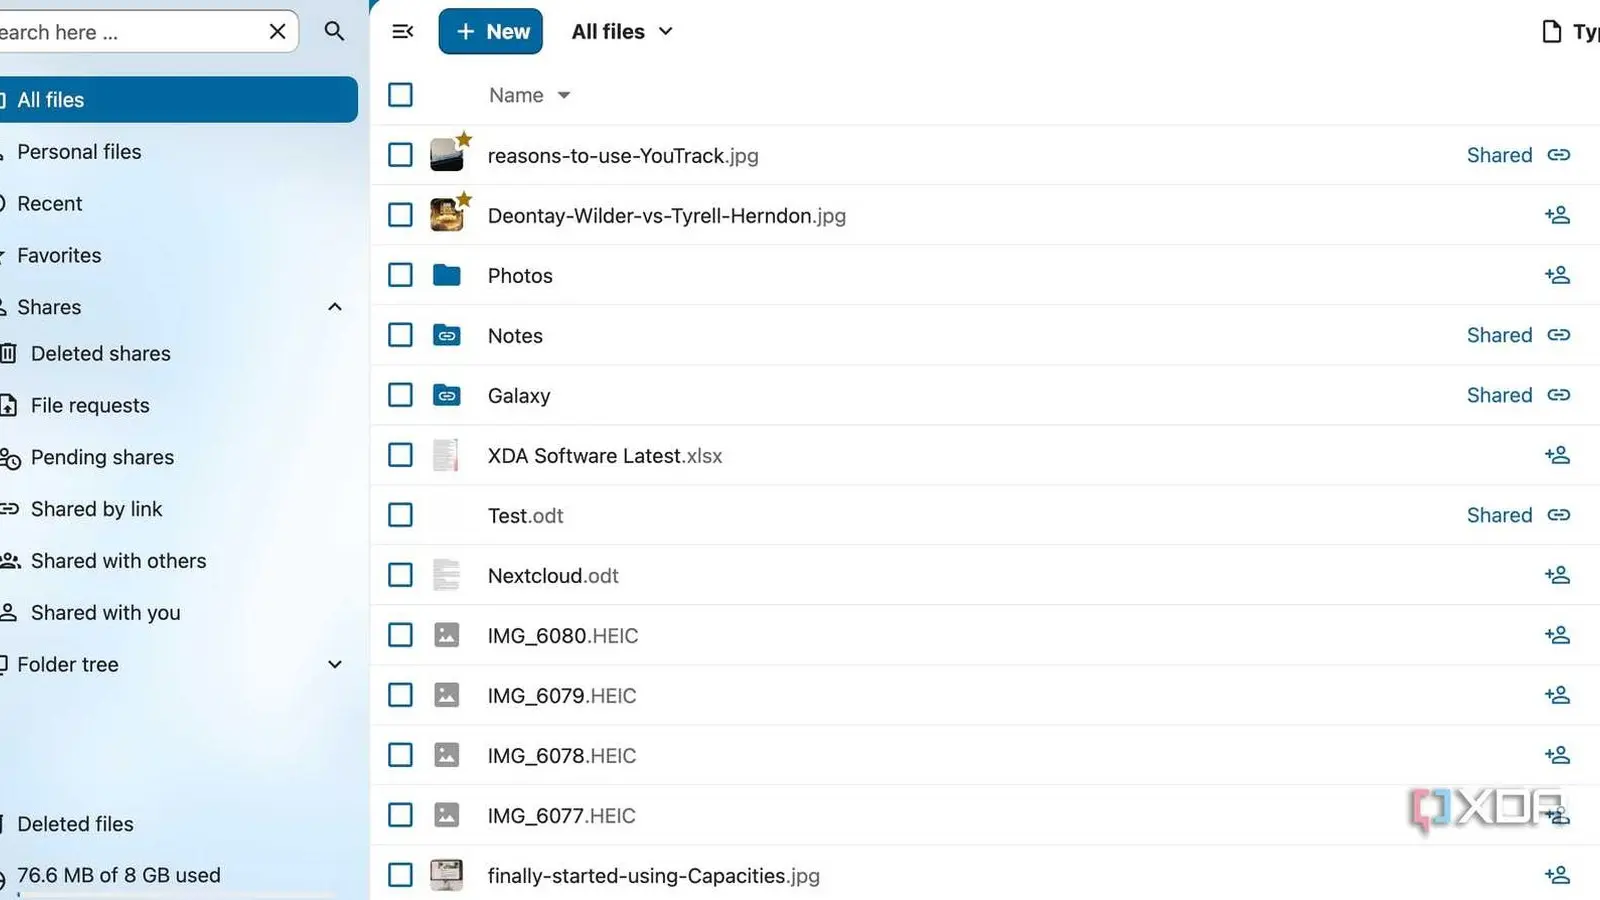Check the box beside IMG_6077.HEIC
The height and width of the screenshot is (900, 1600).
click(400, 815)
